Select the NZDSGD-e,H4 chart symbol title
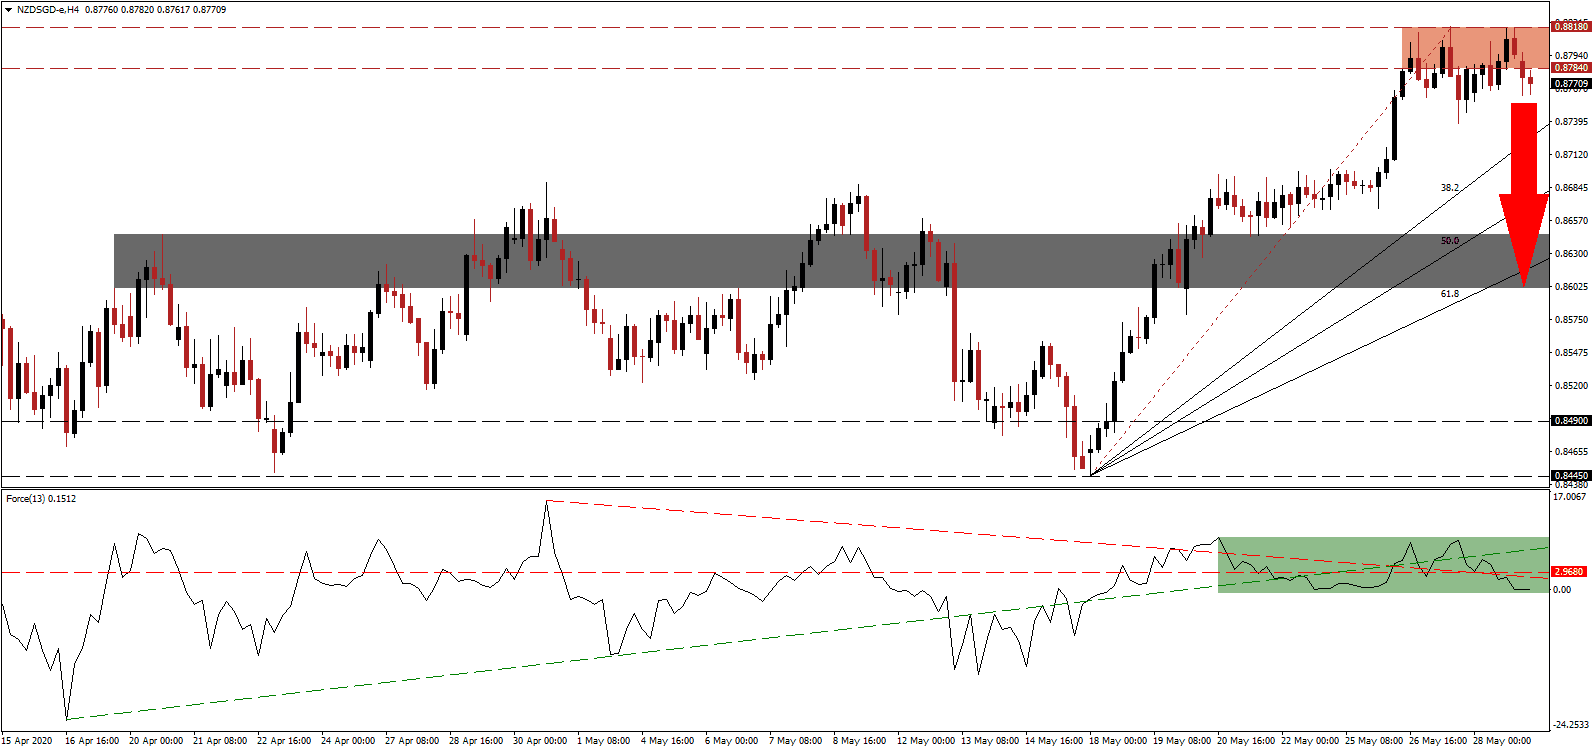The width and height of the screenshot is (1595, 752). coord(49,10)
